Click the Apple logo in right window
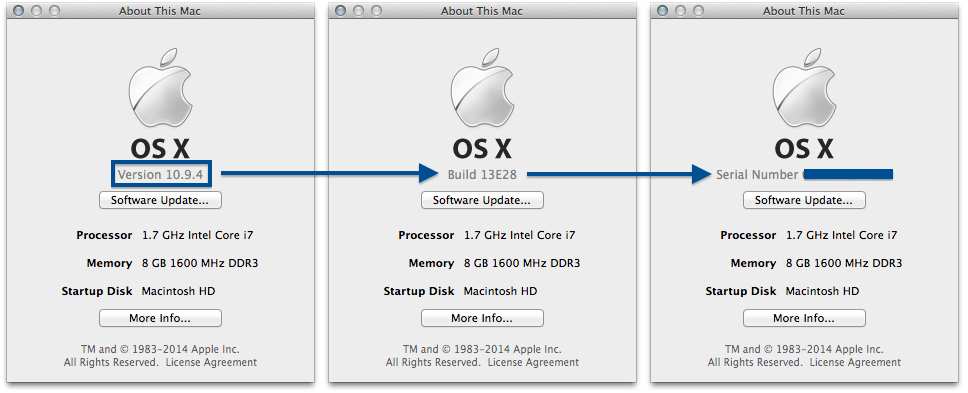Viewport: 968px width, 393px height. click(804, 89)
